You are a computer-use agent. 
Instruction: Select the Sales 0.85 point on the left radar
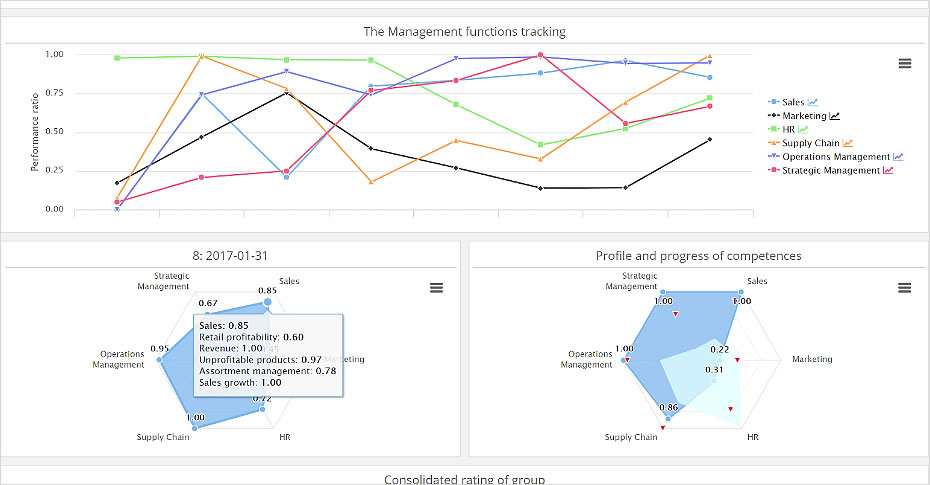(267, 301)
